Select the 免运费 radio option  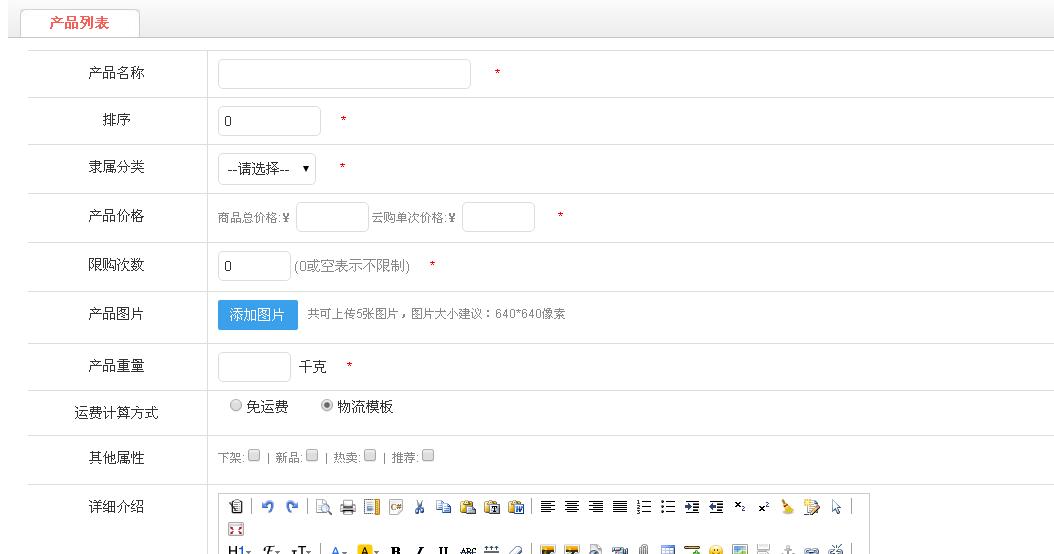click(236, 406)
